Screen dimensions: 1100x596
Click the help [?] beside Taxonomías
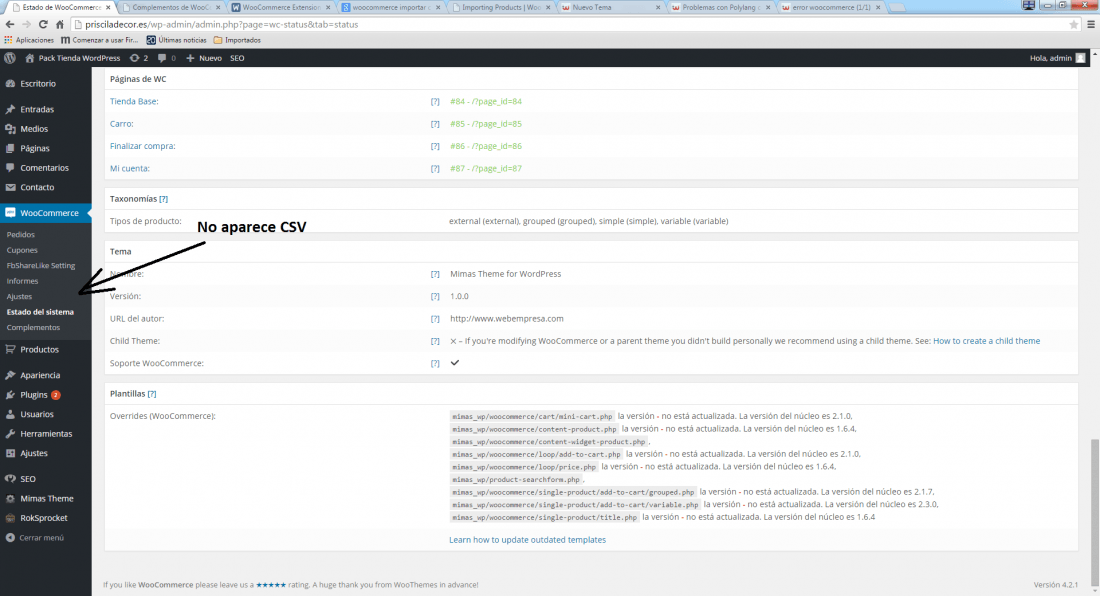pyautogui.click(x=163, y=199)
